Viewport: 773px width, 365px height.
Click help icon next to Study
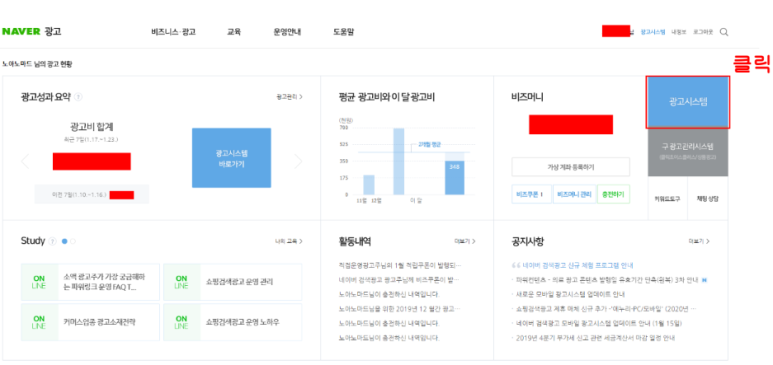coord(53,241)
